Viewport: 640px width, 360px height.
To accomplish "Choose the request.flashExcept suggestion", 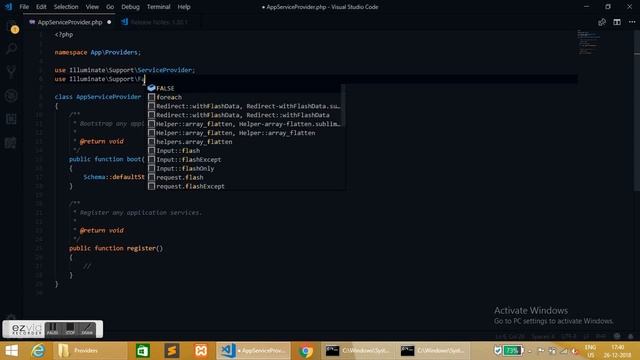I will click(245, 186).
